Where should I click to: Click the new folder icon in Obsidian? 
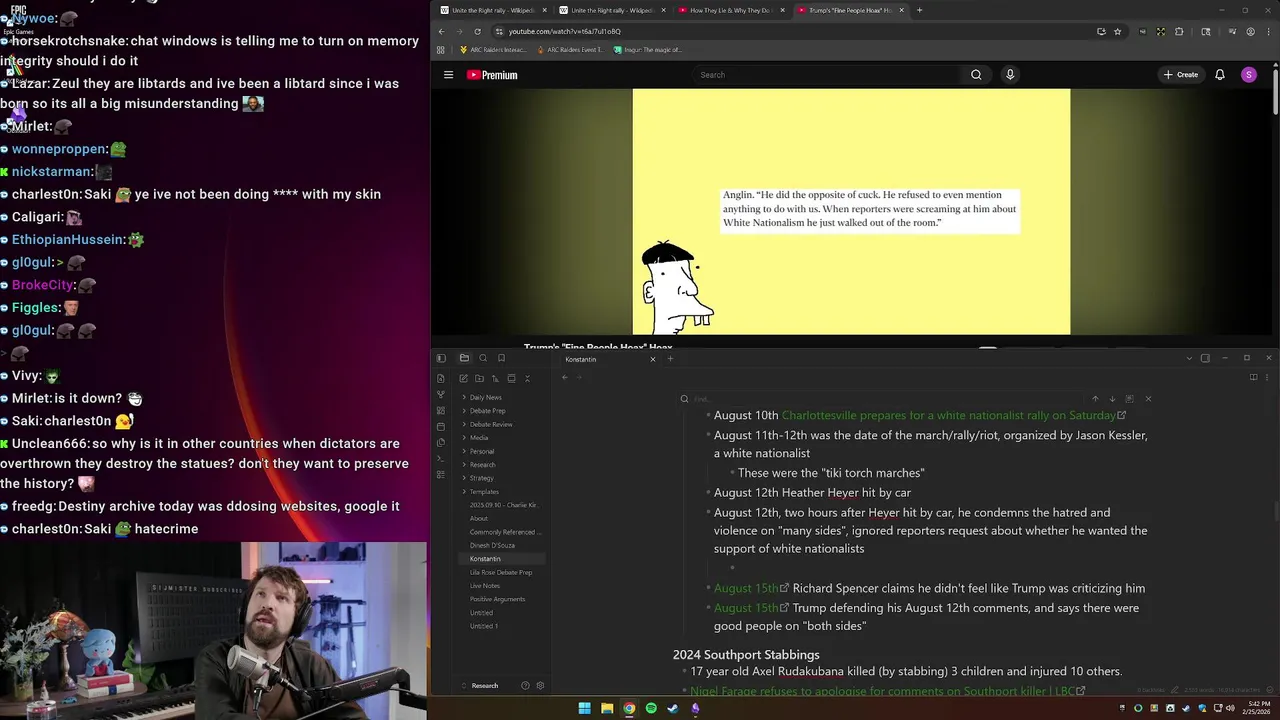tap(479, 378)
